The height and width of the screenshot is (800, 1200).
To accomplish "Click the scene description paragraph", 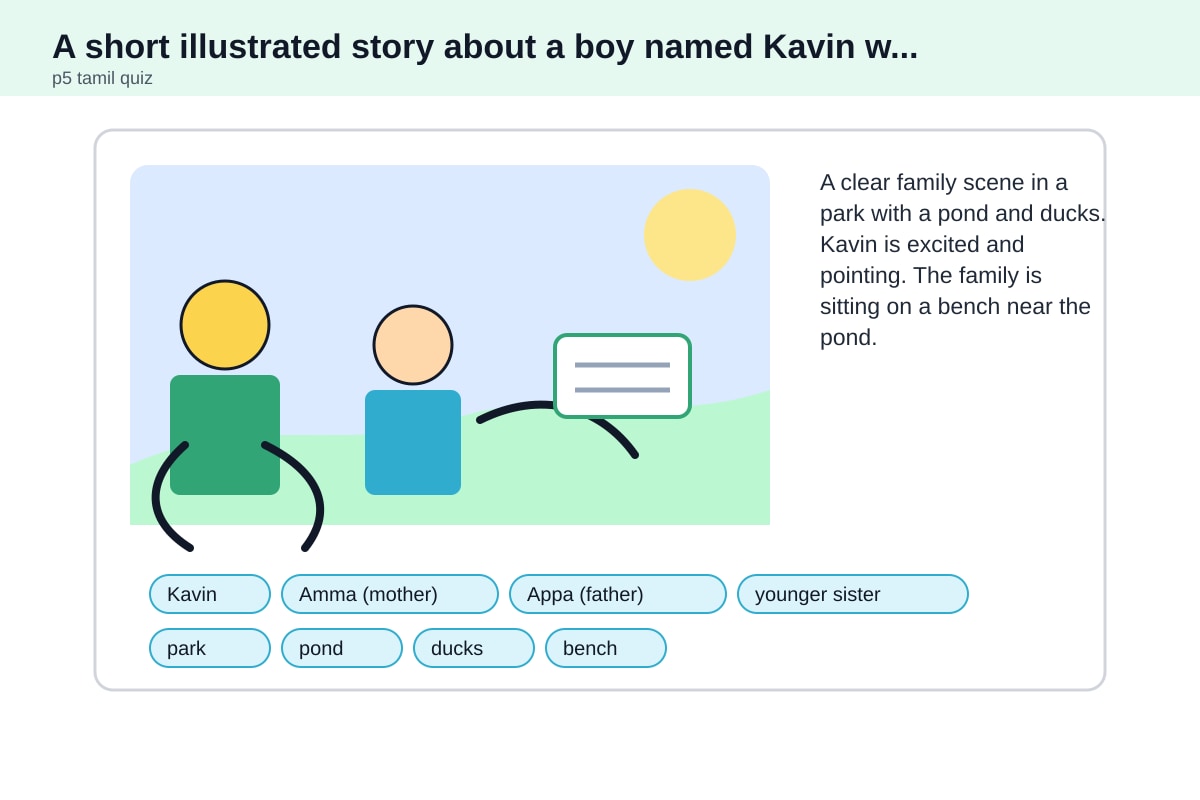I will pyautogui.click(x=963, y=260).
